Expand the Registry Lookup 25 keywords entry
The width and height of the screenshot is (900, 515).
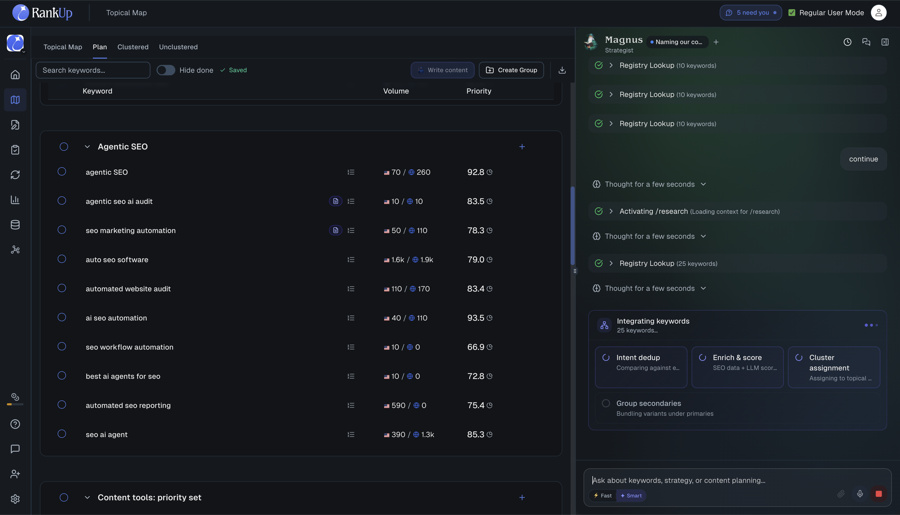click(611, 264)
